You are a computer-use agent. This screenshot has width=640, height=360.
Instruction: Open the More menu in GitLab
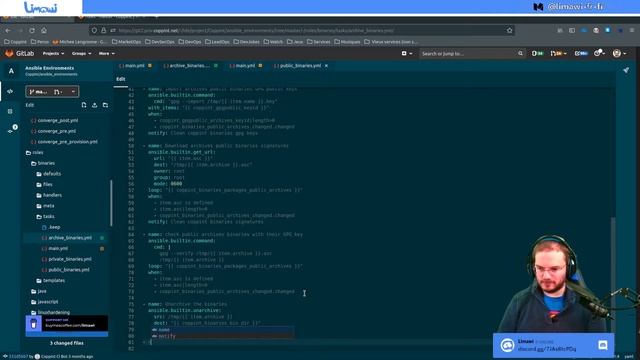tap(106, 53)
